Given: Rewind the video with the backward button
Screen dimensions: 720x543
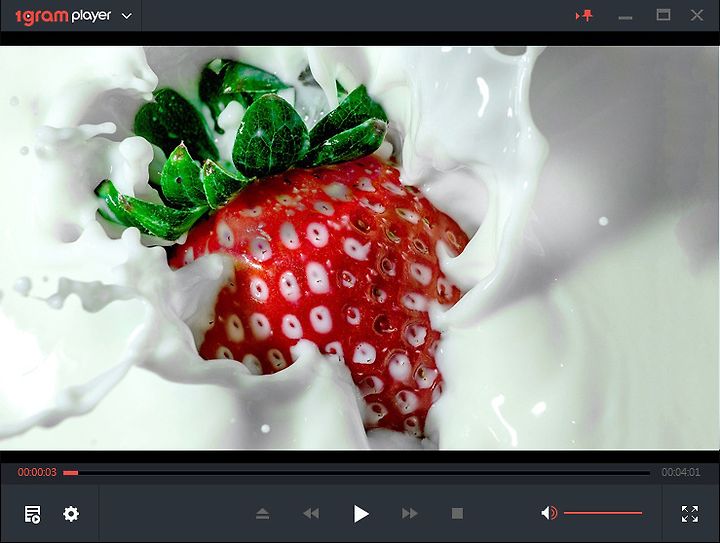Looking at the screenshot, I should pyautogui.click(x=311, y=513).
